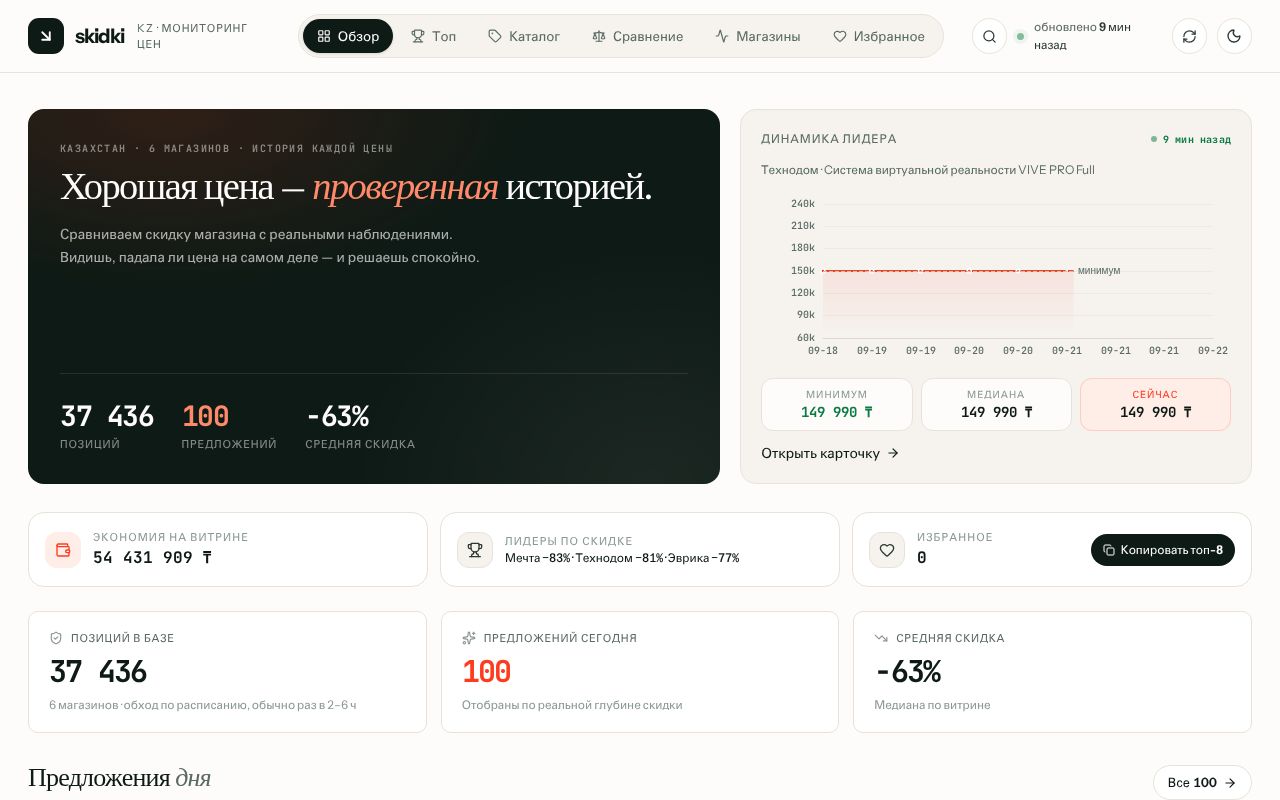The image size is (1280, 800).
Task: Click the wallet icon in Экономия на витрине
Action: coord(63,550)
